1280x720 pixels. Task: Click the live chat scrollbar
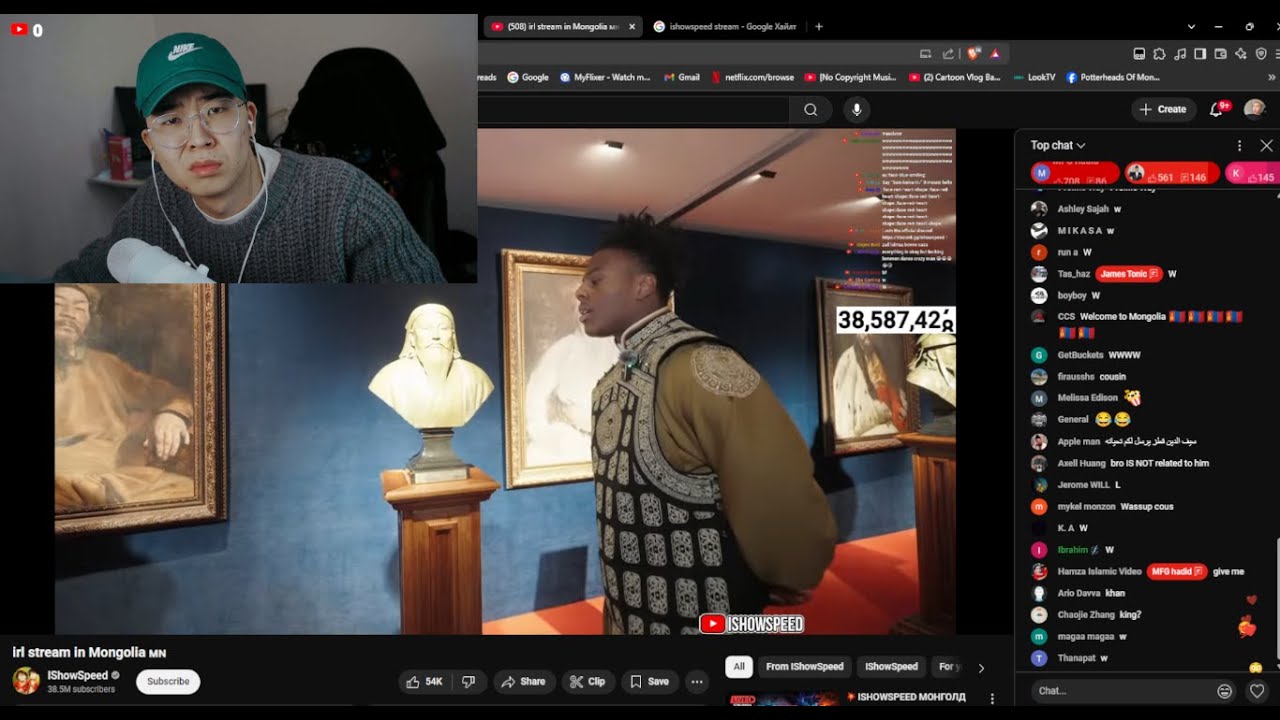(1277, 600)
